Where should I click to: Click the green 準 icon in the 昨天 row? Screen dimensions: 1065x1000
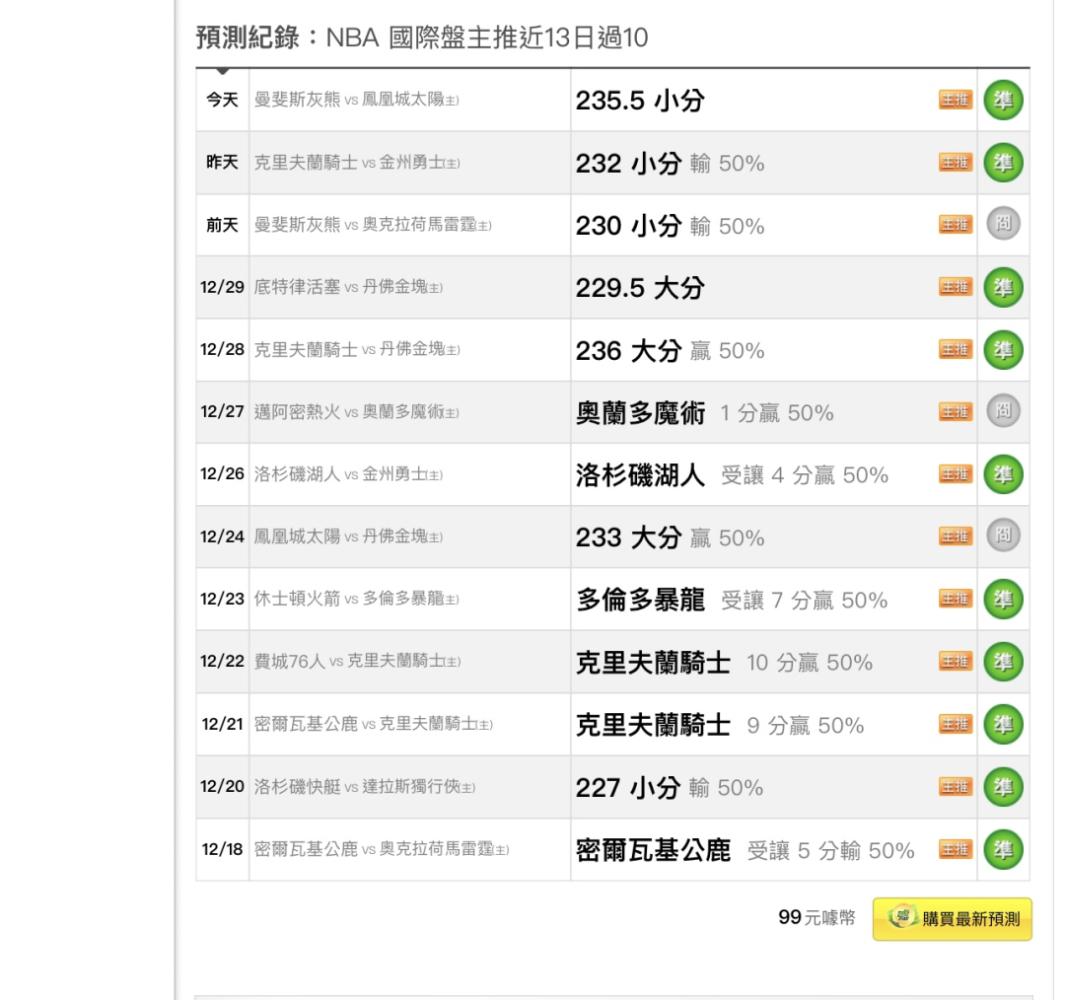(1003, 162)
